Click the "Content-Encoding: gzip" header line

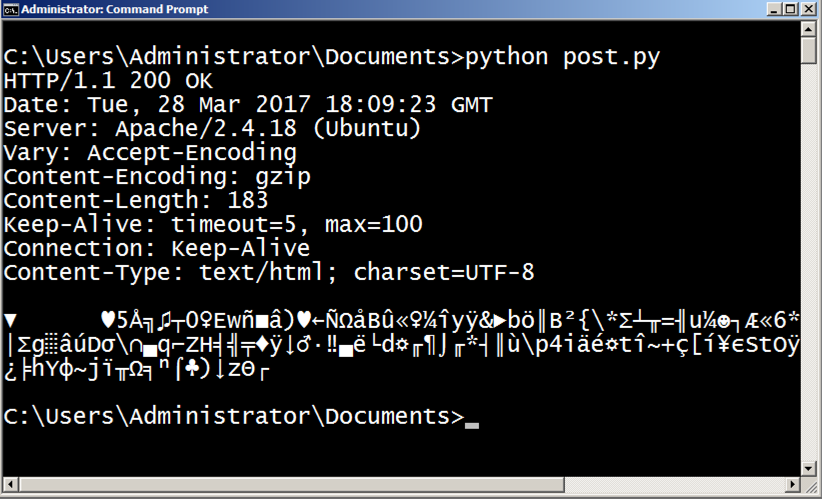tap(157, 177)
